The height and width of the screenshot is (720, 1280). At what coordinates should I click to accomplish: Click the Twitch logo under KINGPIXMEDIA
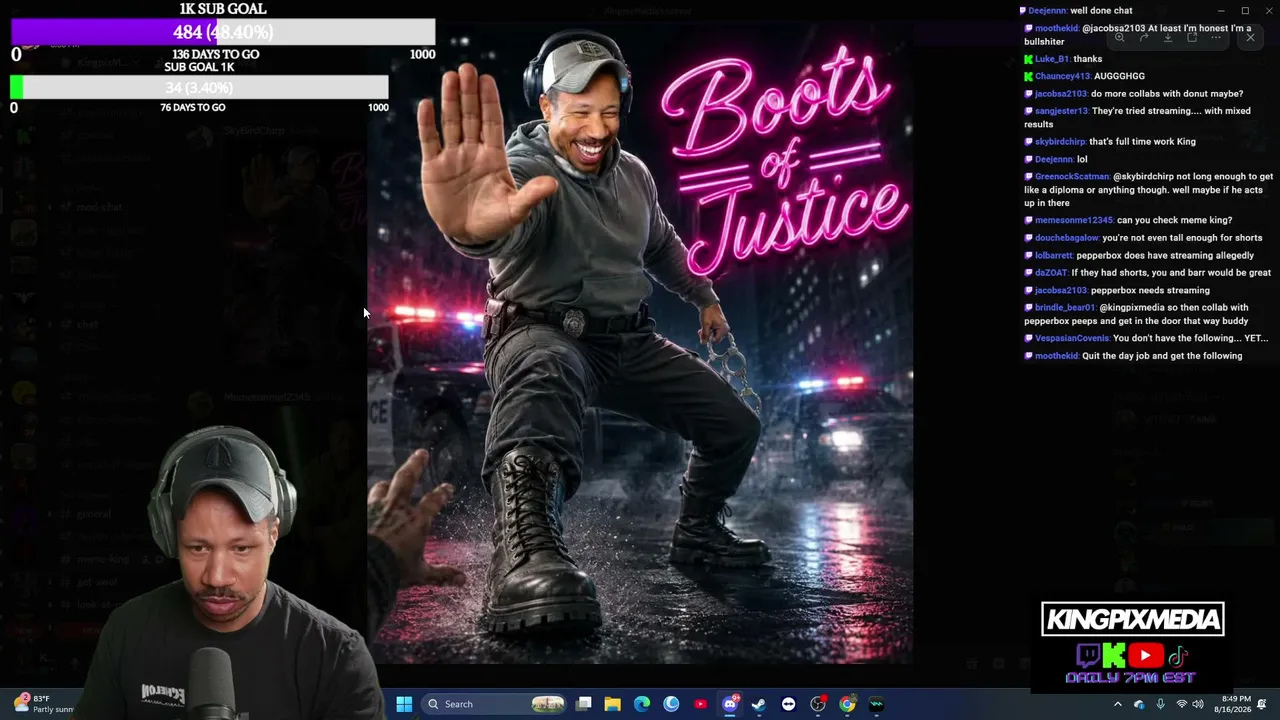click(x=1088, y=656)
